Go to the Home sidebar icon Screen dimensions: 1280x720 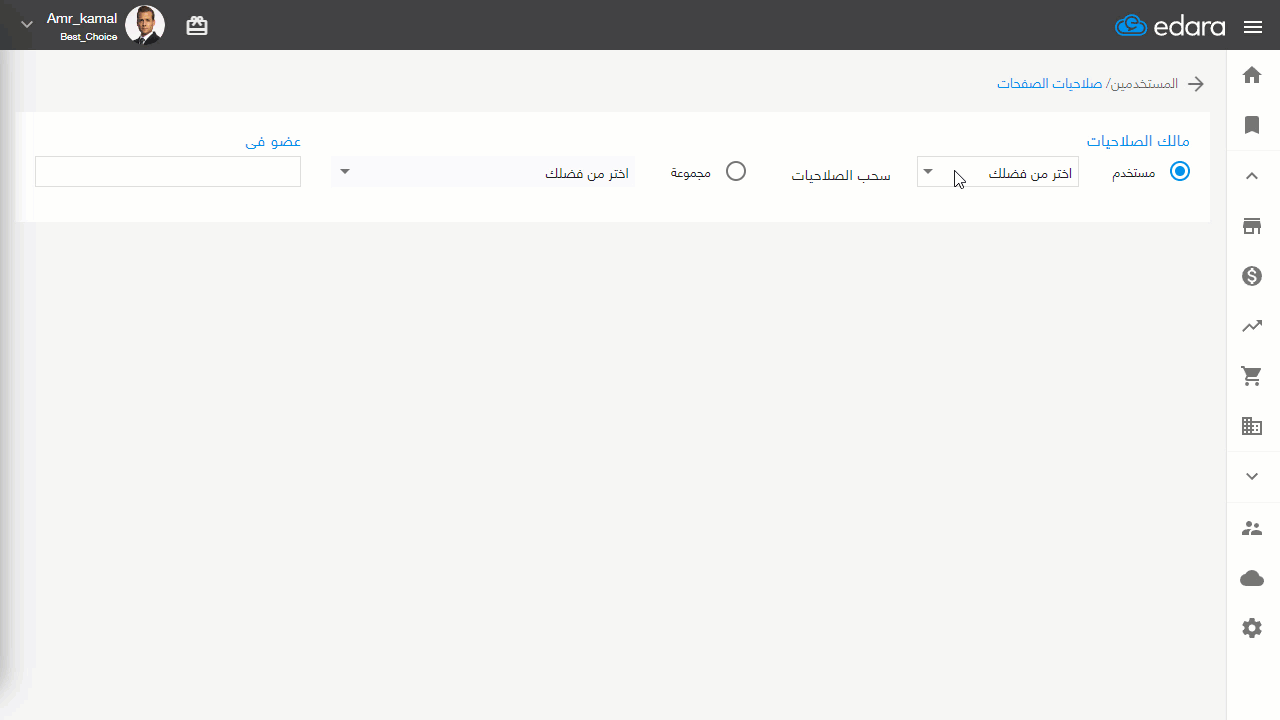tap(1252, 75)
